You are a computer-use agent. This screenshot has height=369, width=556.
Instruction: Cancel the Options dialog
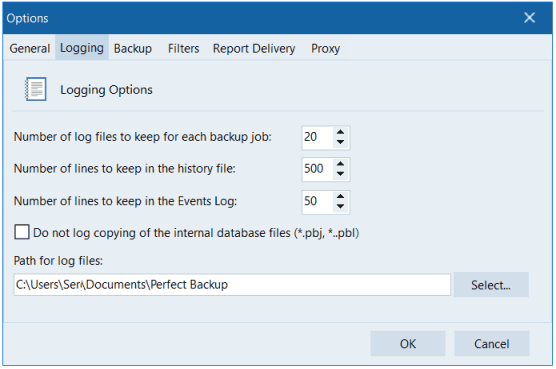pos(492,343)
